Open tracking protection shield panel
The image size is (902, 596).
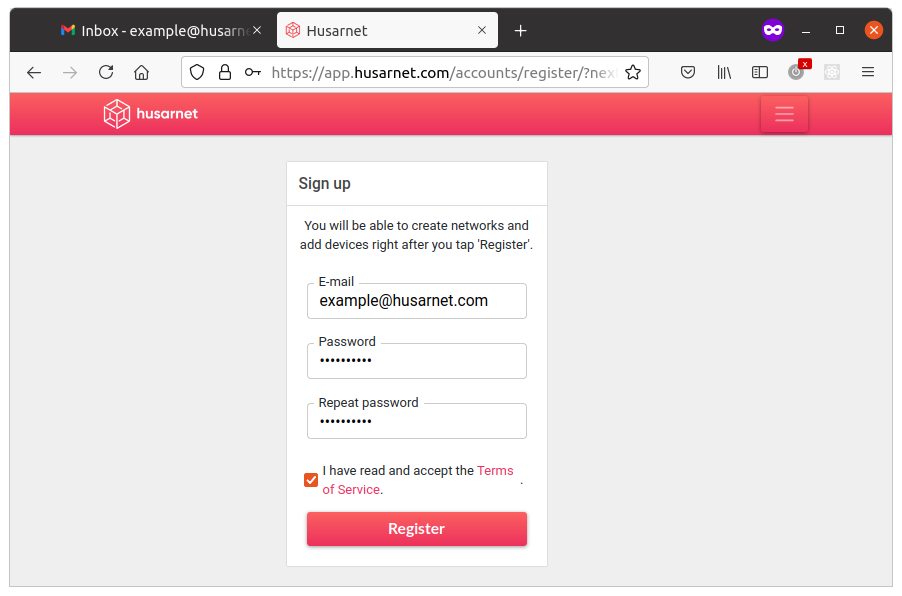197,72
